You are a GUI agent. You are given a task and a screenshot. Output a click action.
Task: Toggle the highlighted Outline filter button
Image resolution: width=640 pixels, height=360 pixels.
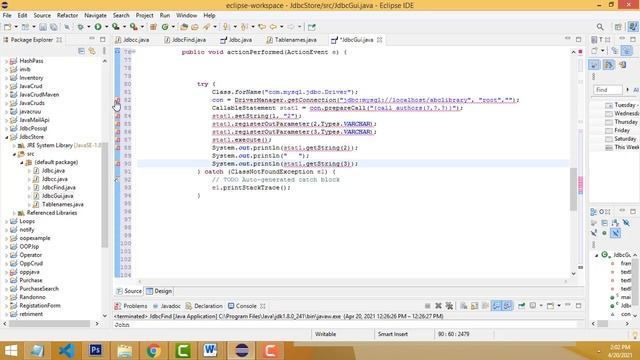pos(615,233)
